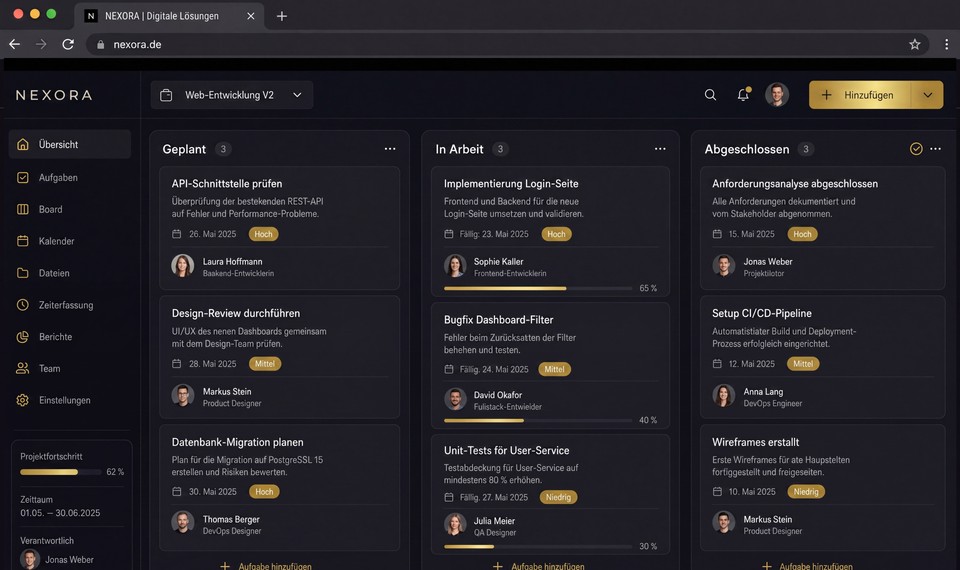Click Laura Hoffmann avatar
This screenshot has width=960, height=570.
(182, 266)
